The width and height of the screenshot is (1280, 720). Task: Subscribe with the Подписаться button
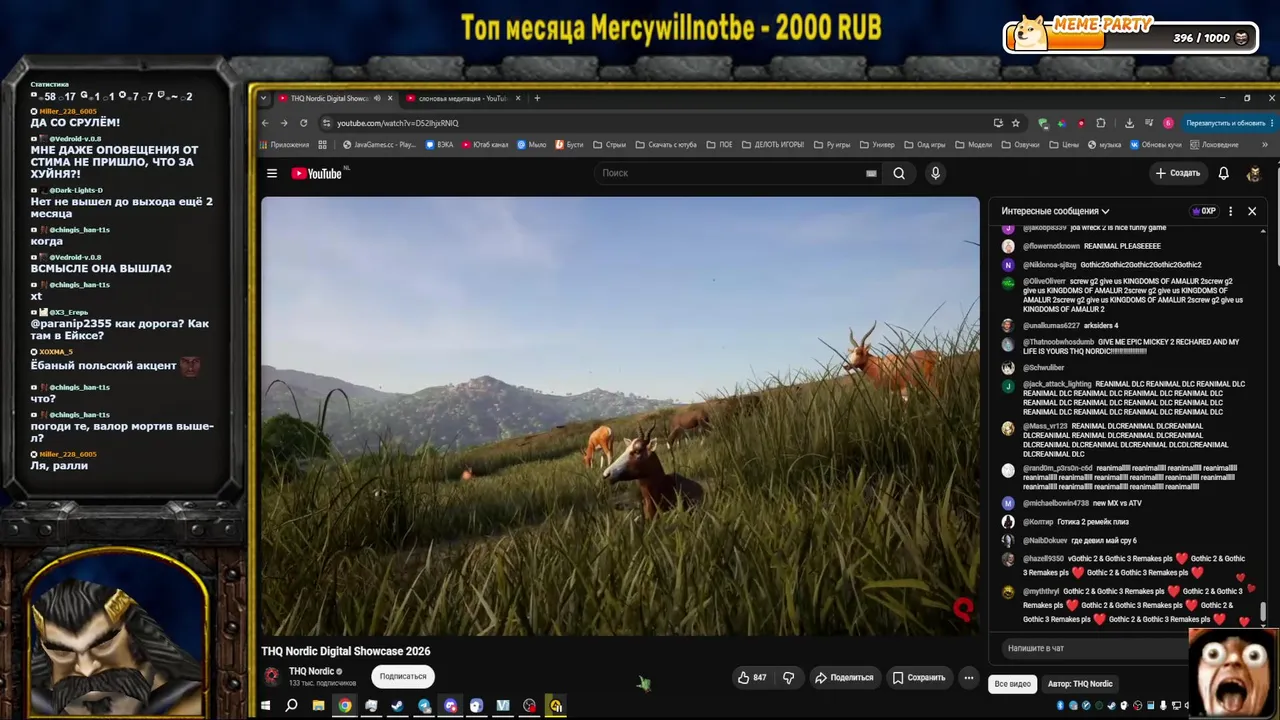click(403, 677)
